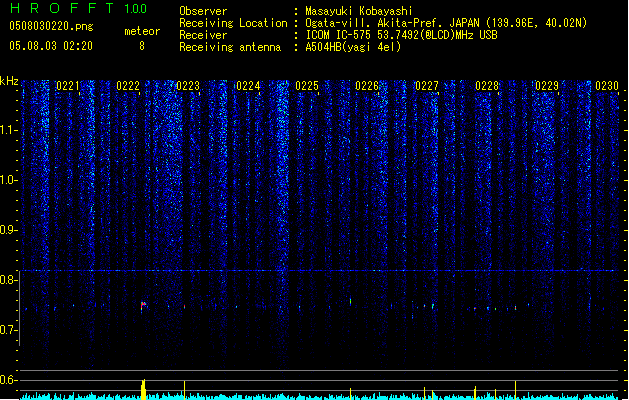Select the Ogata-vill. Akita-Pref. JAPAN location text
Viewport: 629px width, 400px height.
pos(446,23)
